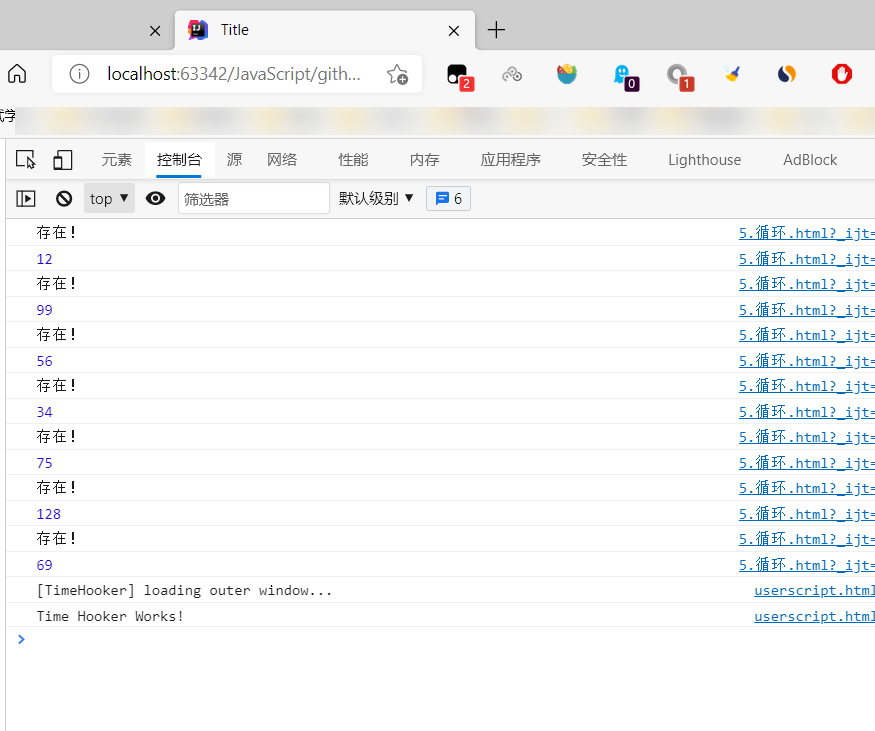Toggle device emulation mode icon
The width and height of the screenshot is (875, 731).
tap(63, 160)
